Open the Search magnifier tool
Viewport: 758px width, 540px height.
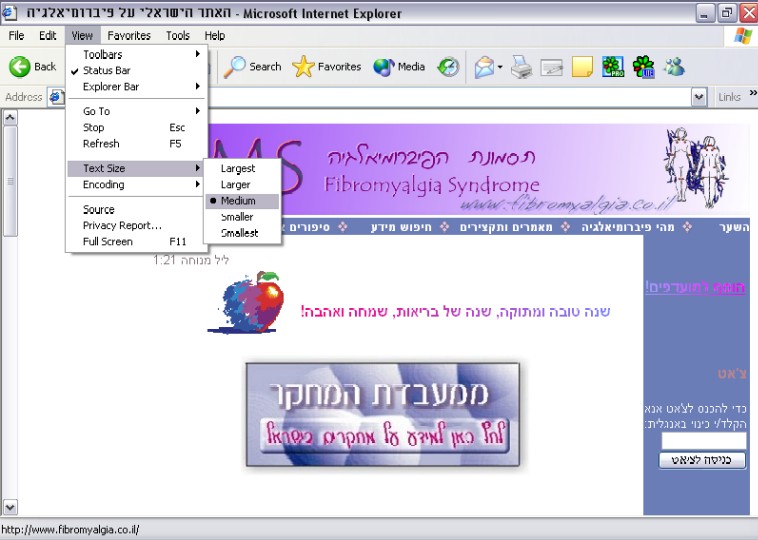(252, 67)
